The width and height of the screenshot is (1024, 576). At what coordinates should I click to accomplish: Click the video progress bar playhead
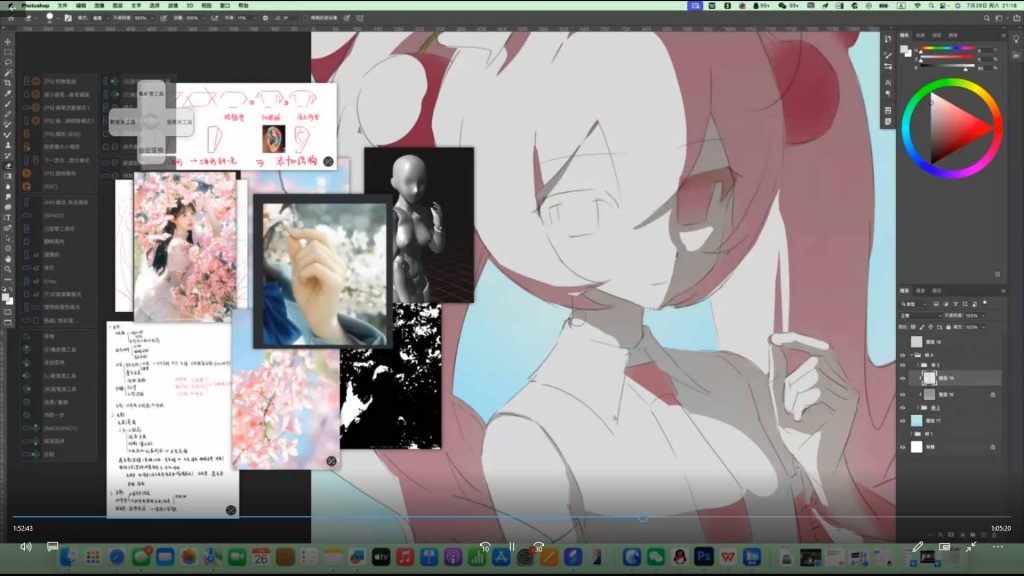pyautogui.click(x=642, y=517)
